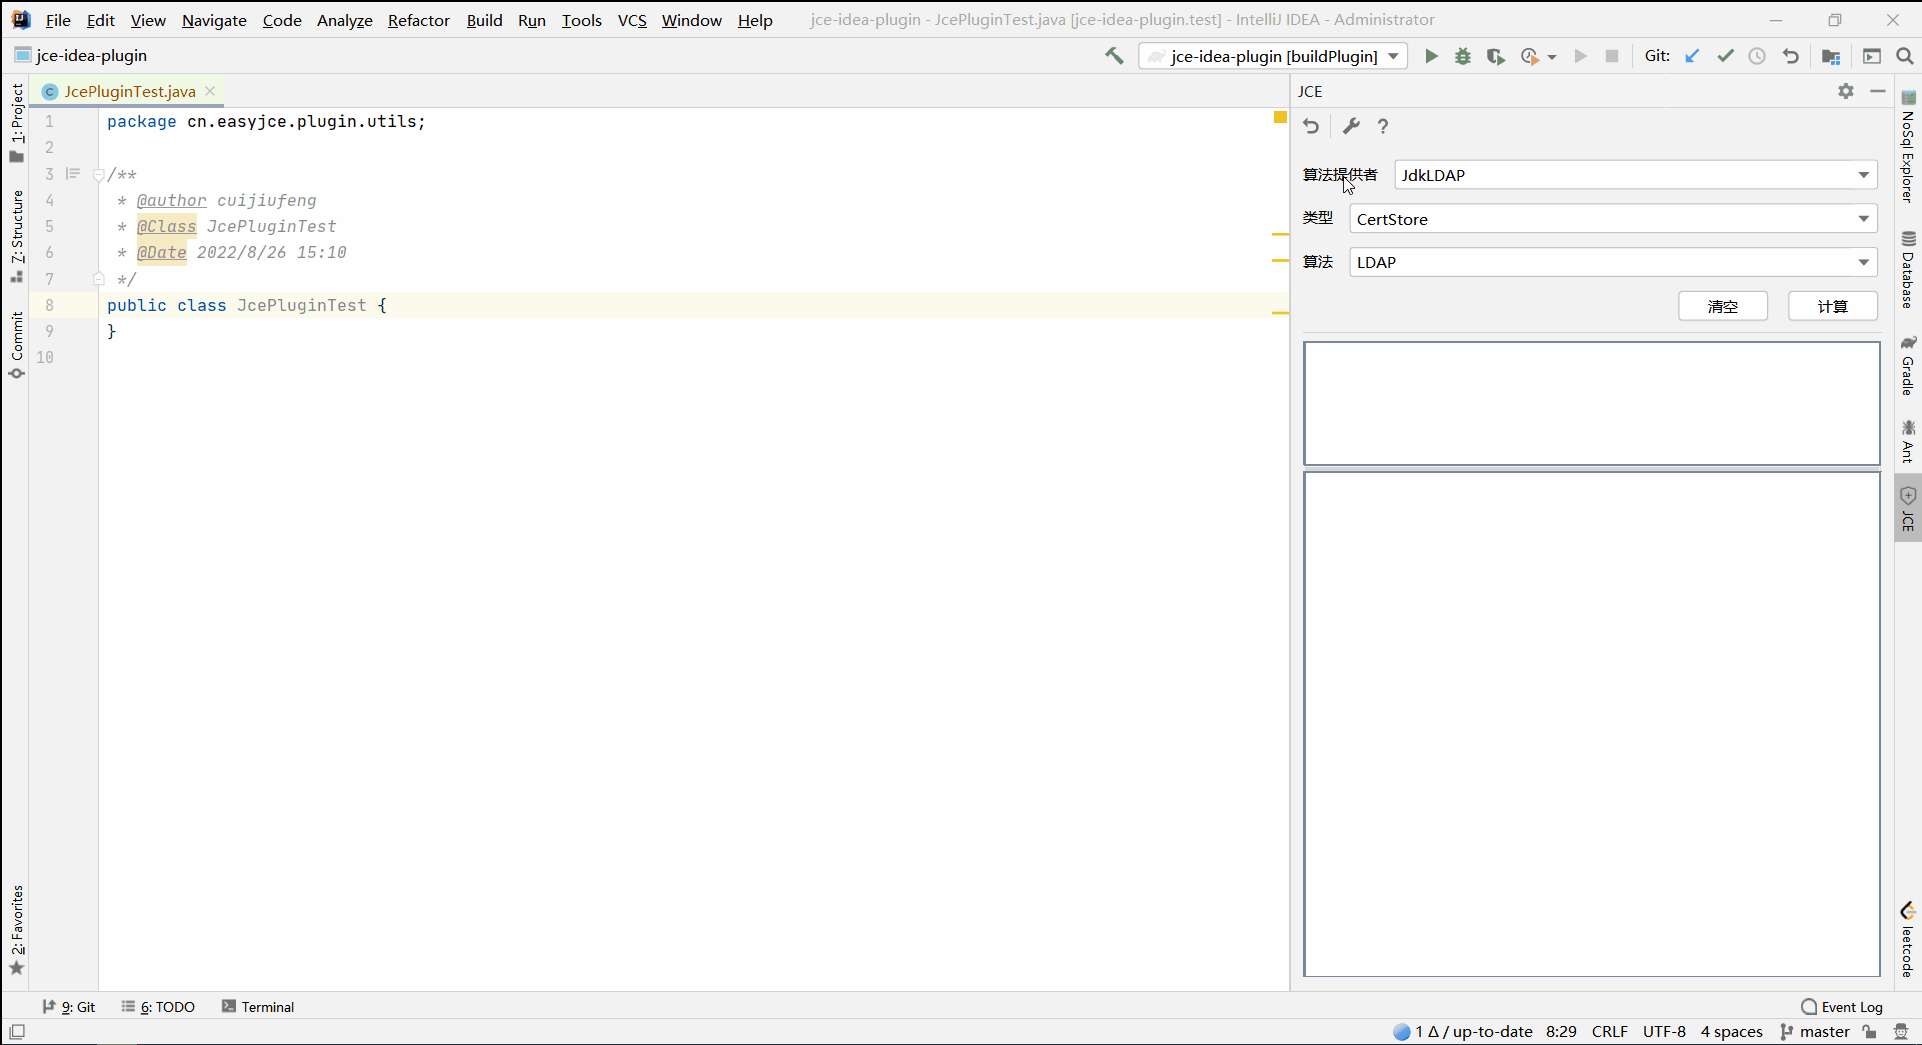Click the fold end marker at line 7
Image resolution: width=1922 pixels, height=1045 pixels.
click(98, 279)
